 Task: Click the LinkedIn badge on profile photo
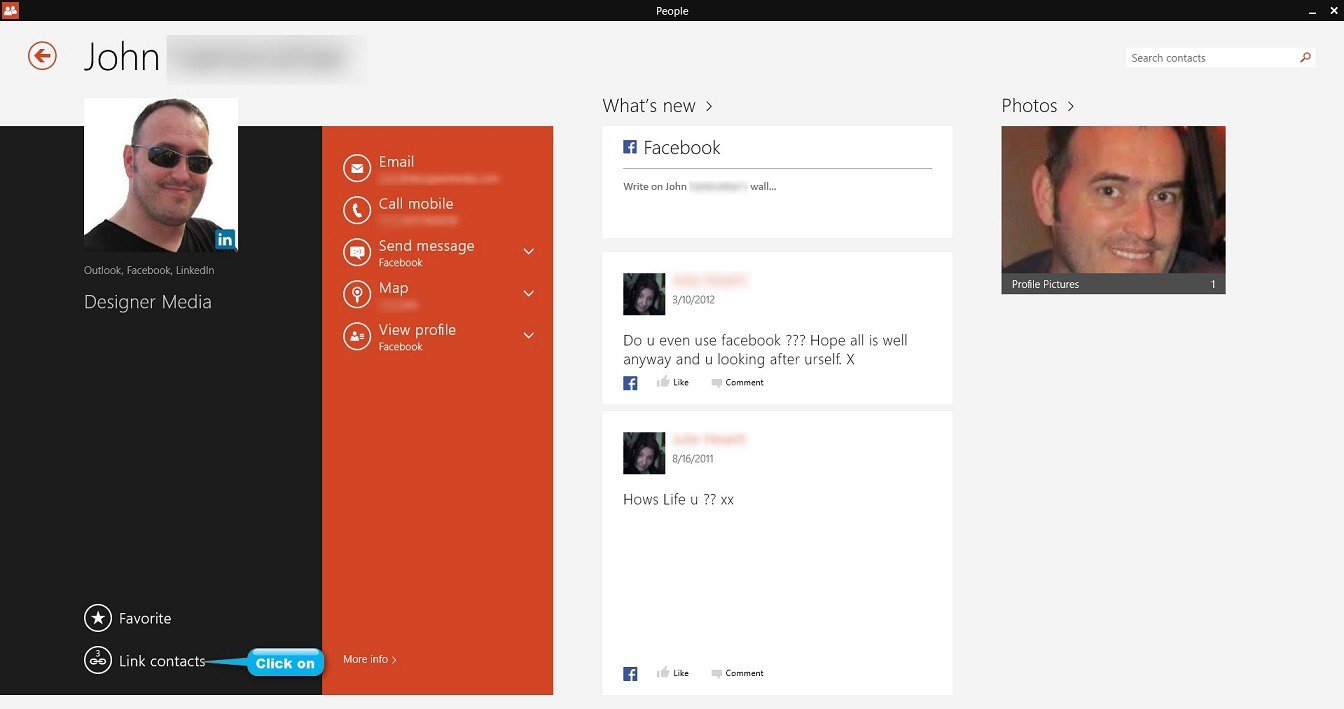225,239
